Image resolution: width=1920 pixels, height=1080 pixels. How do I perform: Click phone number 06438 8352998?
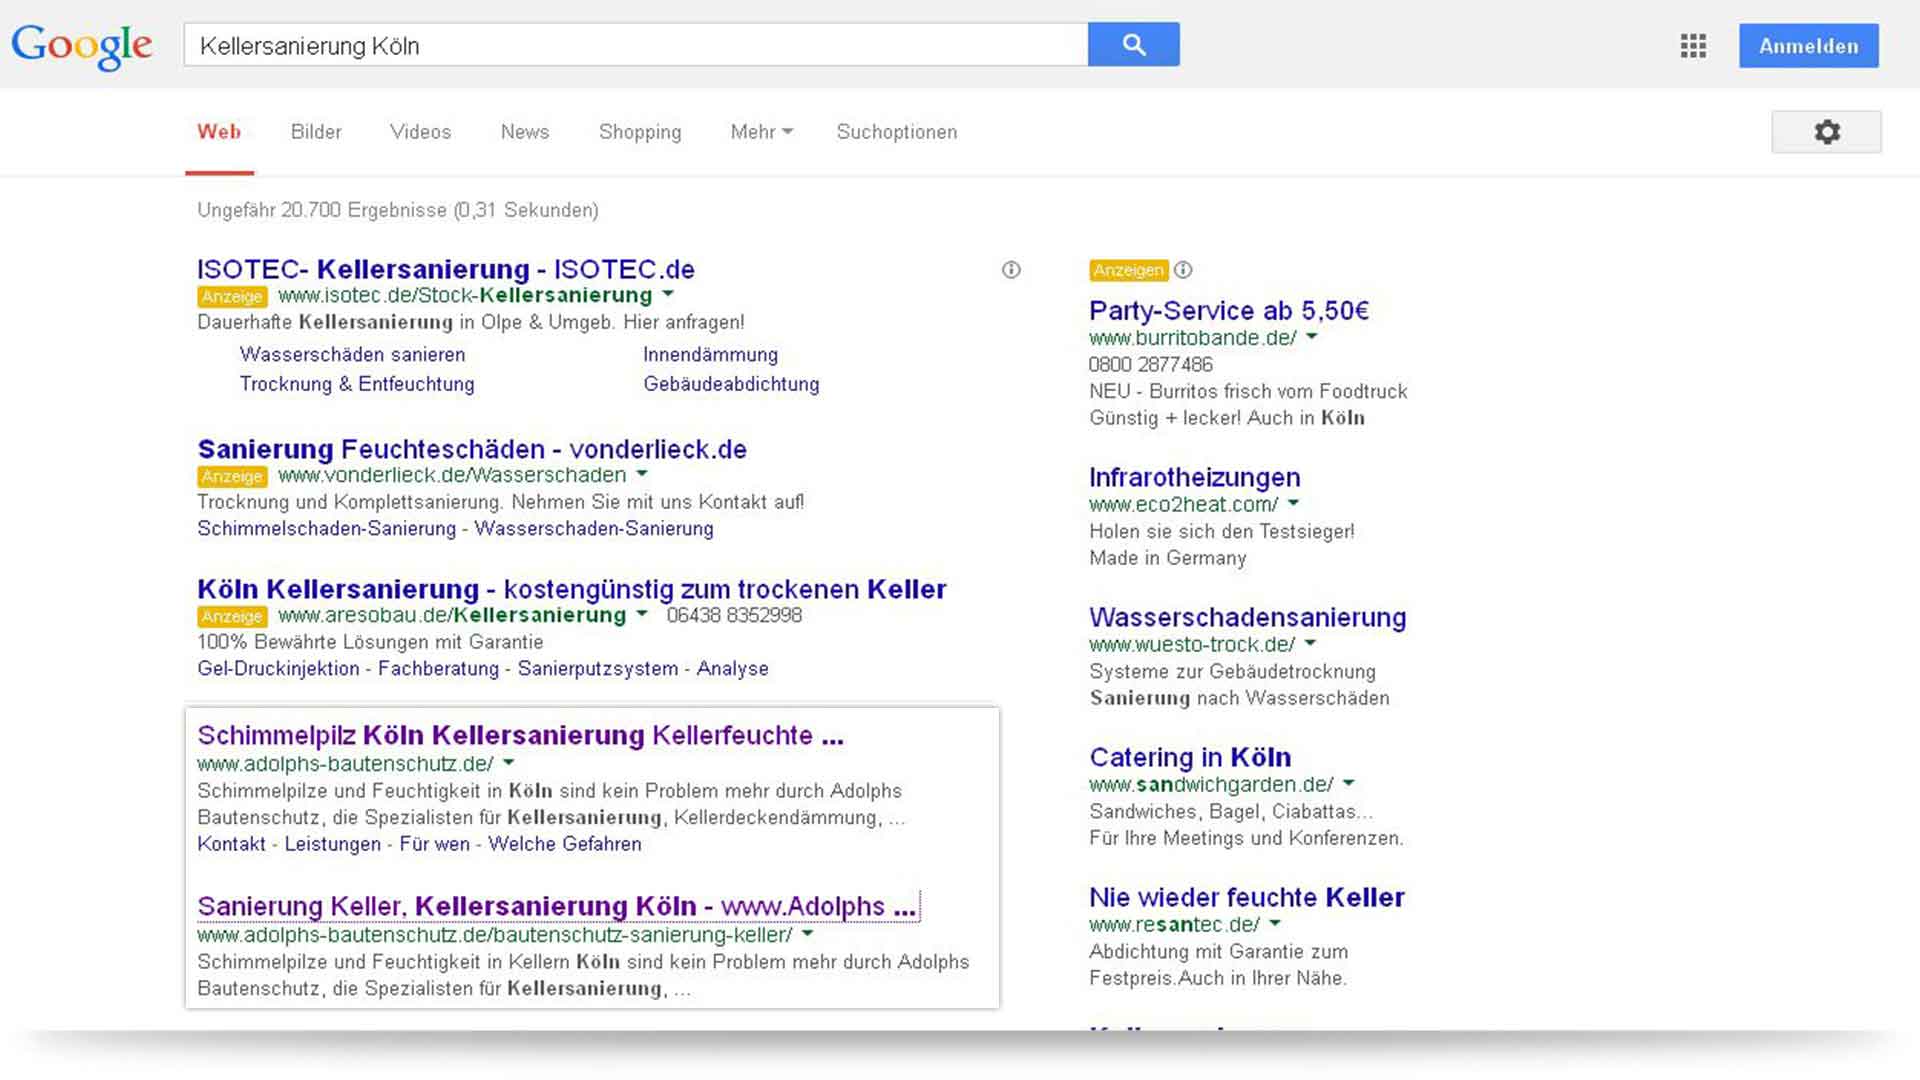[x=734, y=616]
